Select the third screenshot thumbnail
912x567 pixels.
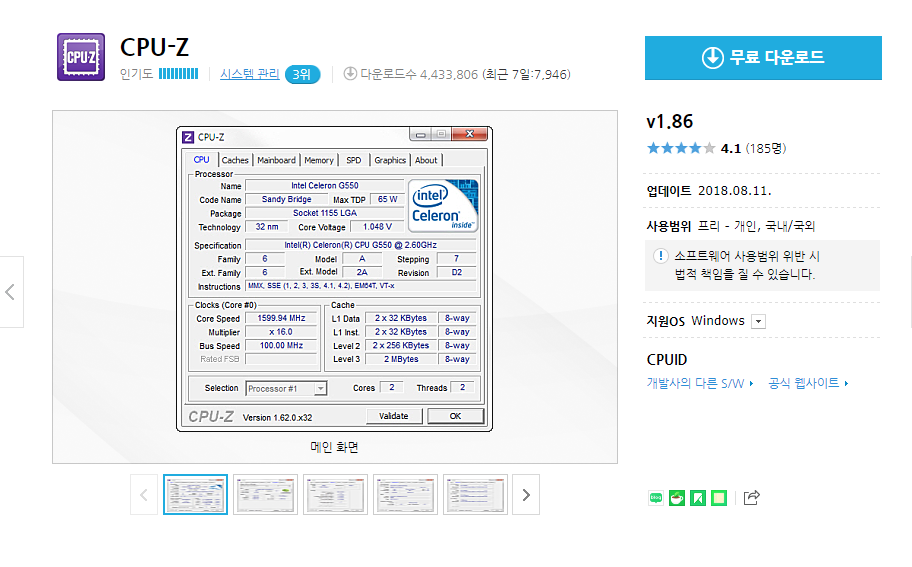(x=335, y=495)
